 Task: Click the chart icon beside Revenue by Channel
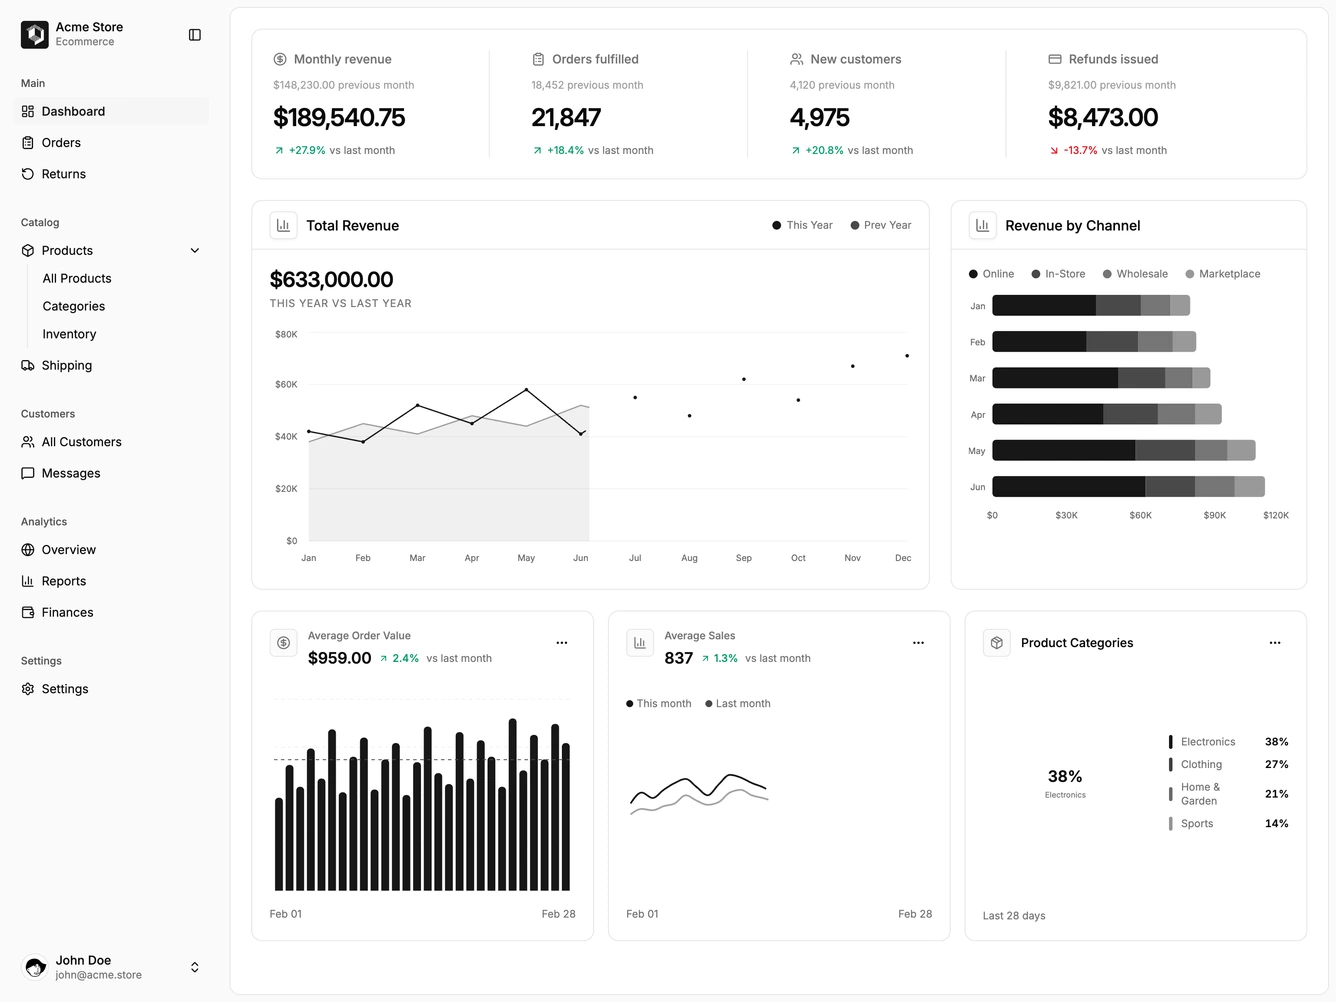pyautogui.click(x=982, y=226)
